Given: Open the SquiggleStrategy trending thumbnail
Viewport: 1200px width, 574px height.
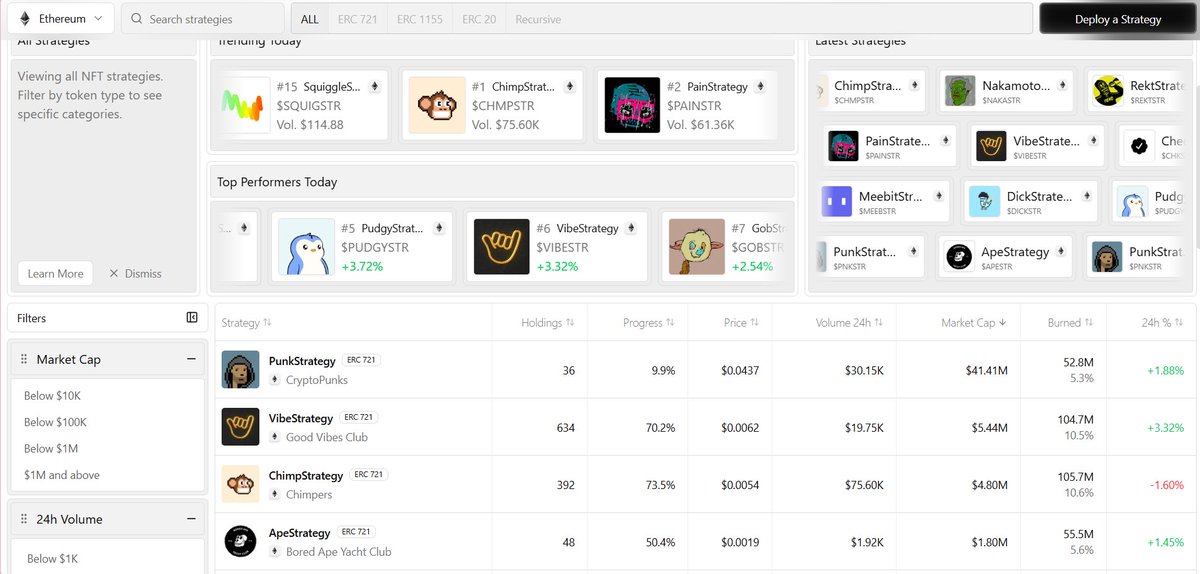Looking at the screenshot, I should tap(246, 105).
